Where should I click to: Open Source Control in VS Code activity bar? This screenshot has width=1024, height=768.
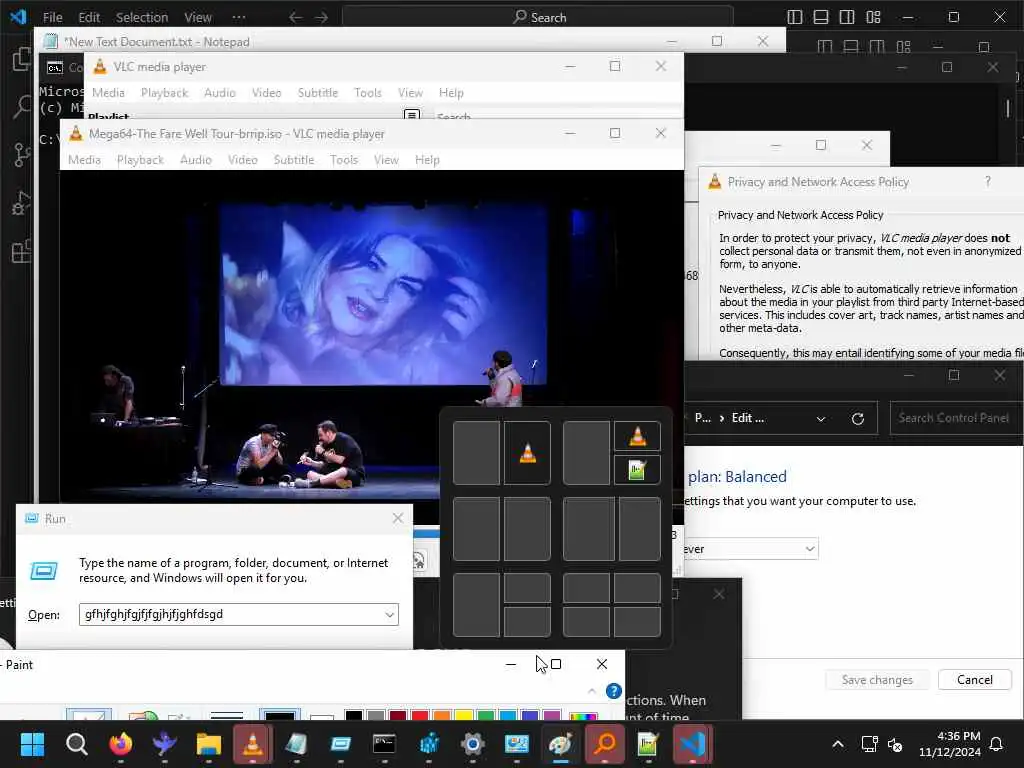22,155
